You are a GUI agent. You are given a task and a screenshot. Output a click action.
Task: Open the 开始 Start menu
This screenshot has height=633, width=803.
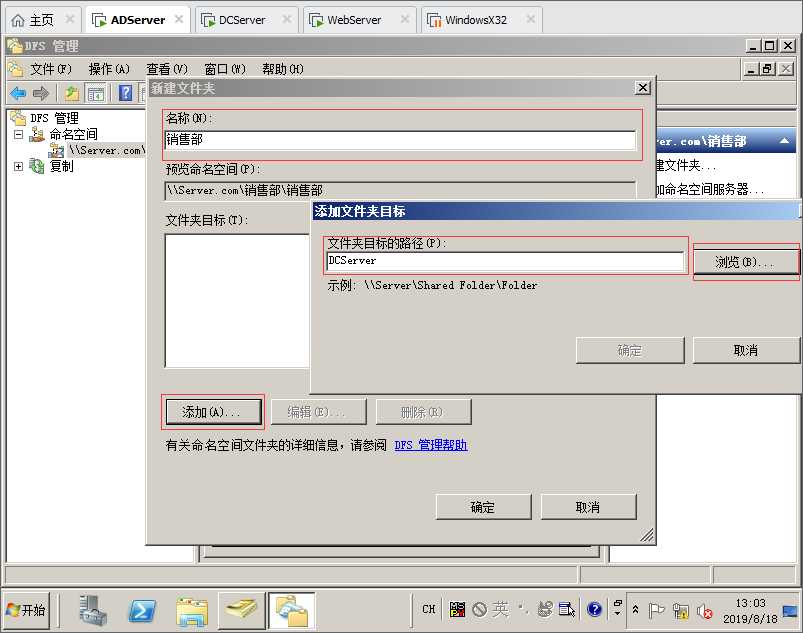point(27,610)
